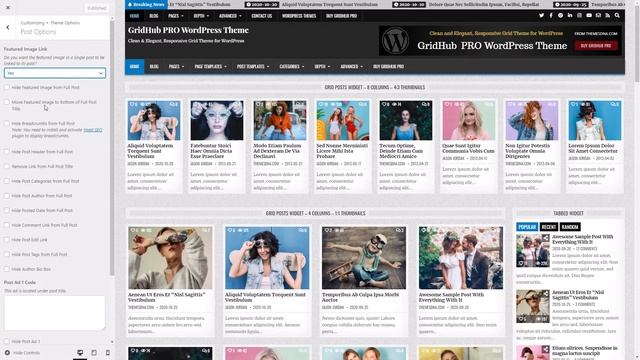This screenshot has width=640, height=360.
Task: Click share icon on Aenean Ut Eros tabbed item
Action: [x=545, y=293]
